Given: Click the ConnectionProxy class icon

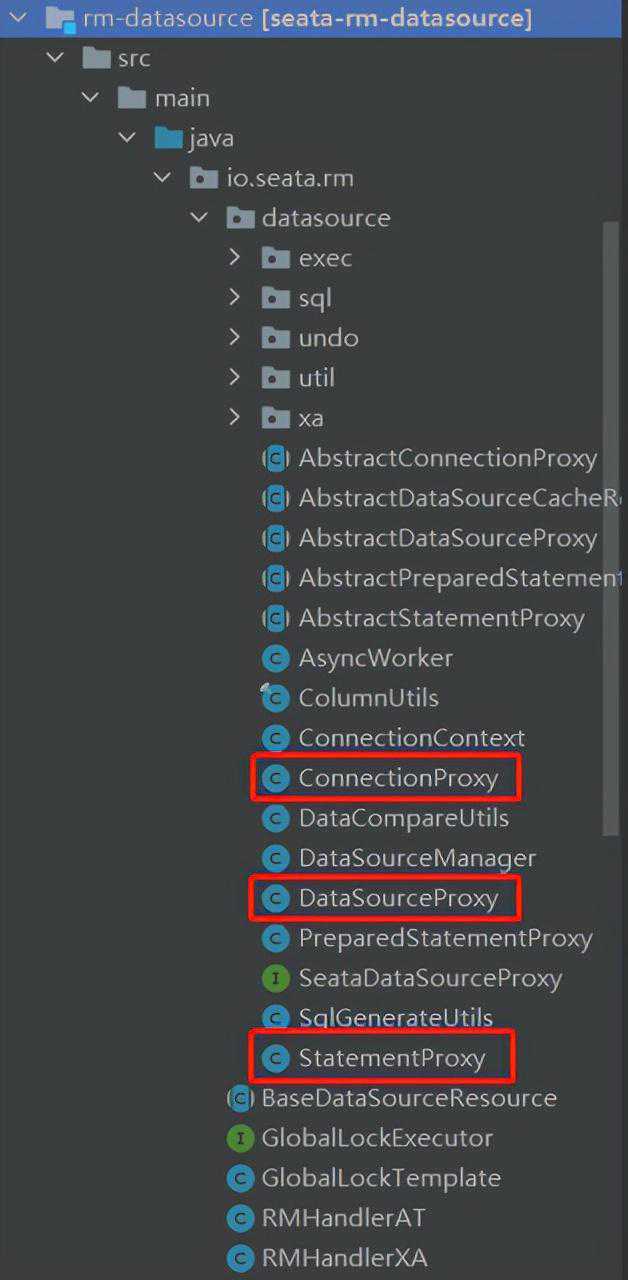Looking at the screenshot, I should pyautogui.click(x=275, y=778).
